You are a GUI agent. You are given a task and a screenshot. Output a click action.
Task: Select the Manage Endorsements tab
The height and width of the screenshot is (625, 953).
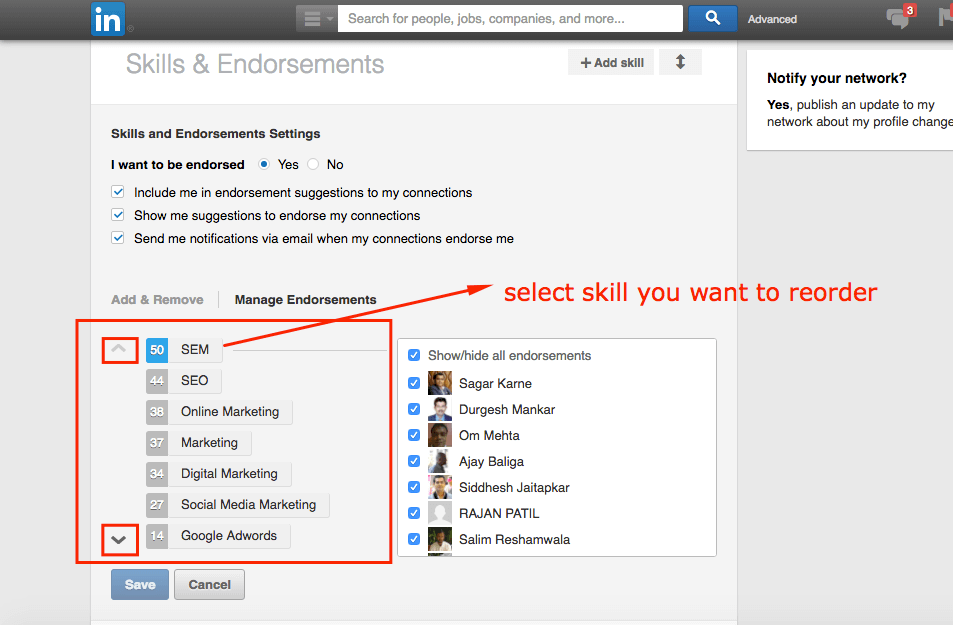[305, 300]
